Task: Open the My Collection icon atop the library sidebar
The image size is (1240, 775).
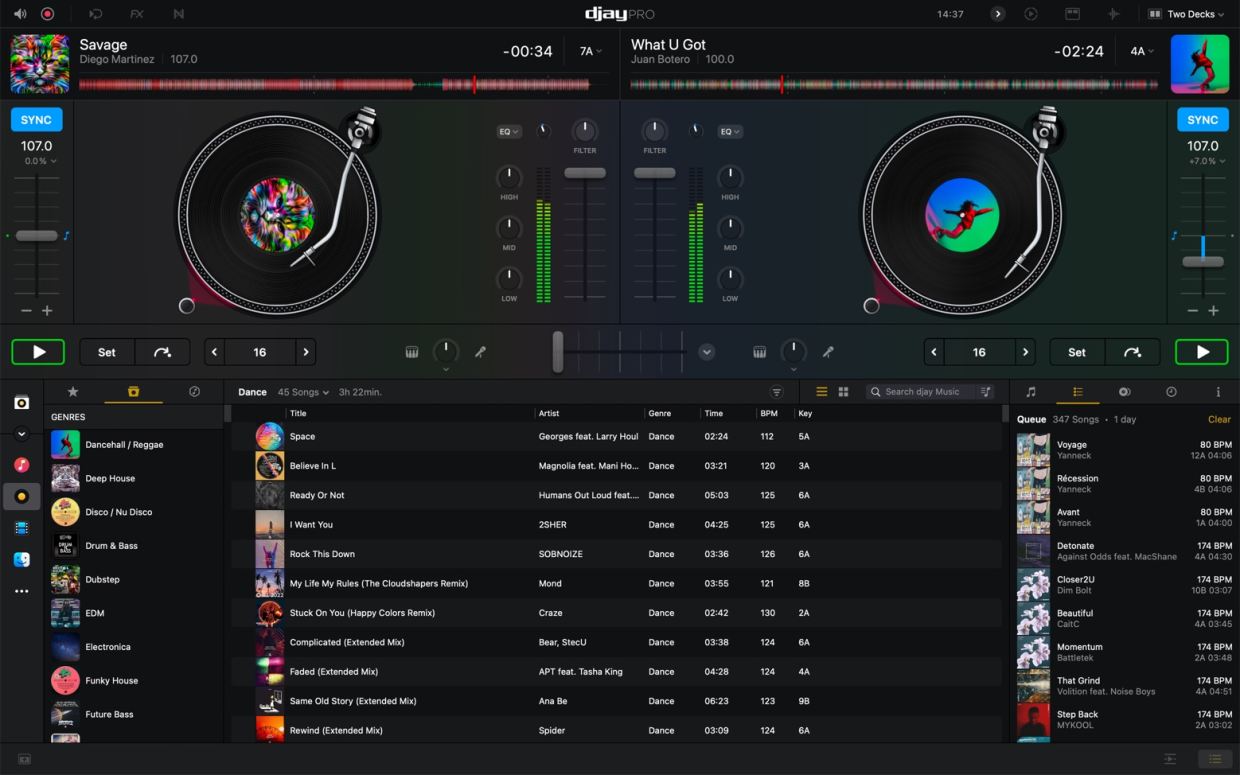Action: click(x=21, y=403)
